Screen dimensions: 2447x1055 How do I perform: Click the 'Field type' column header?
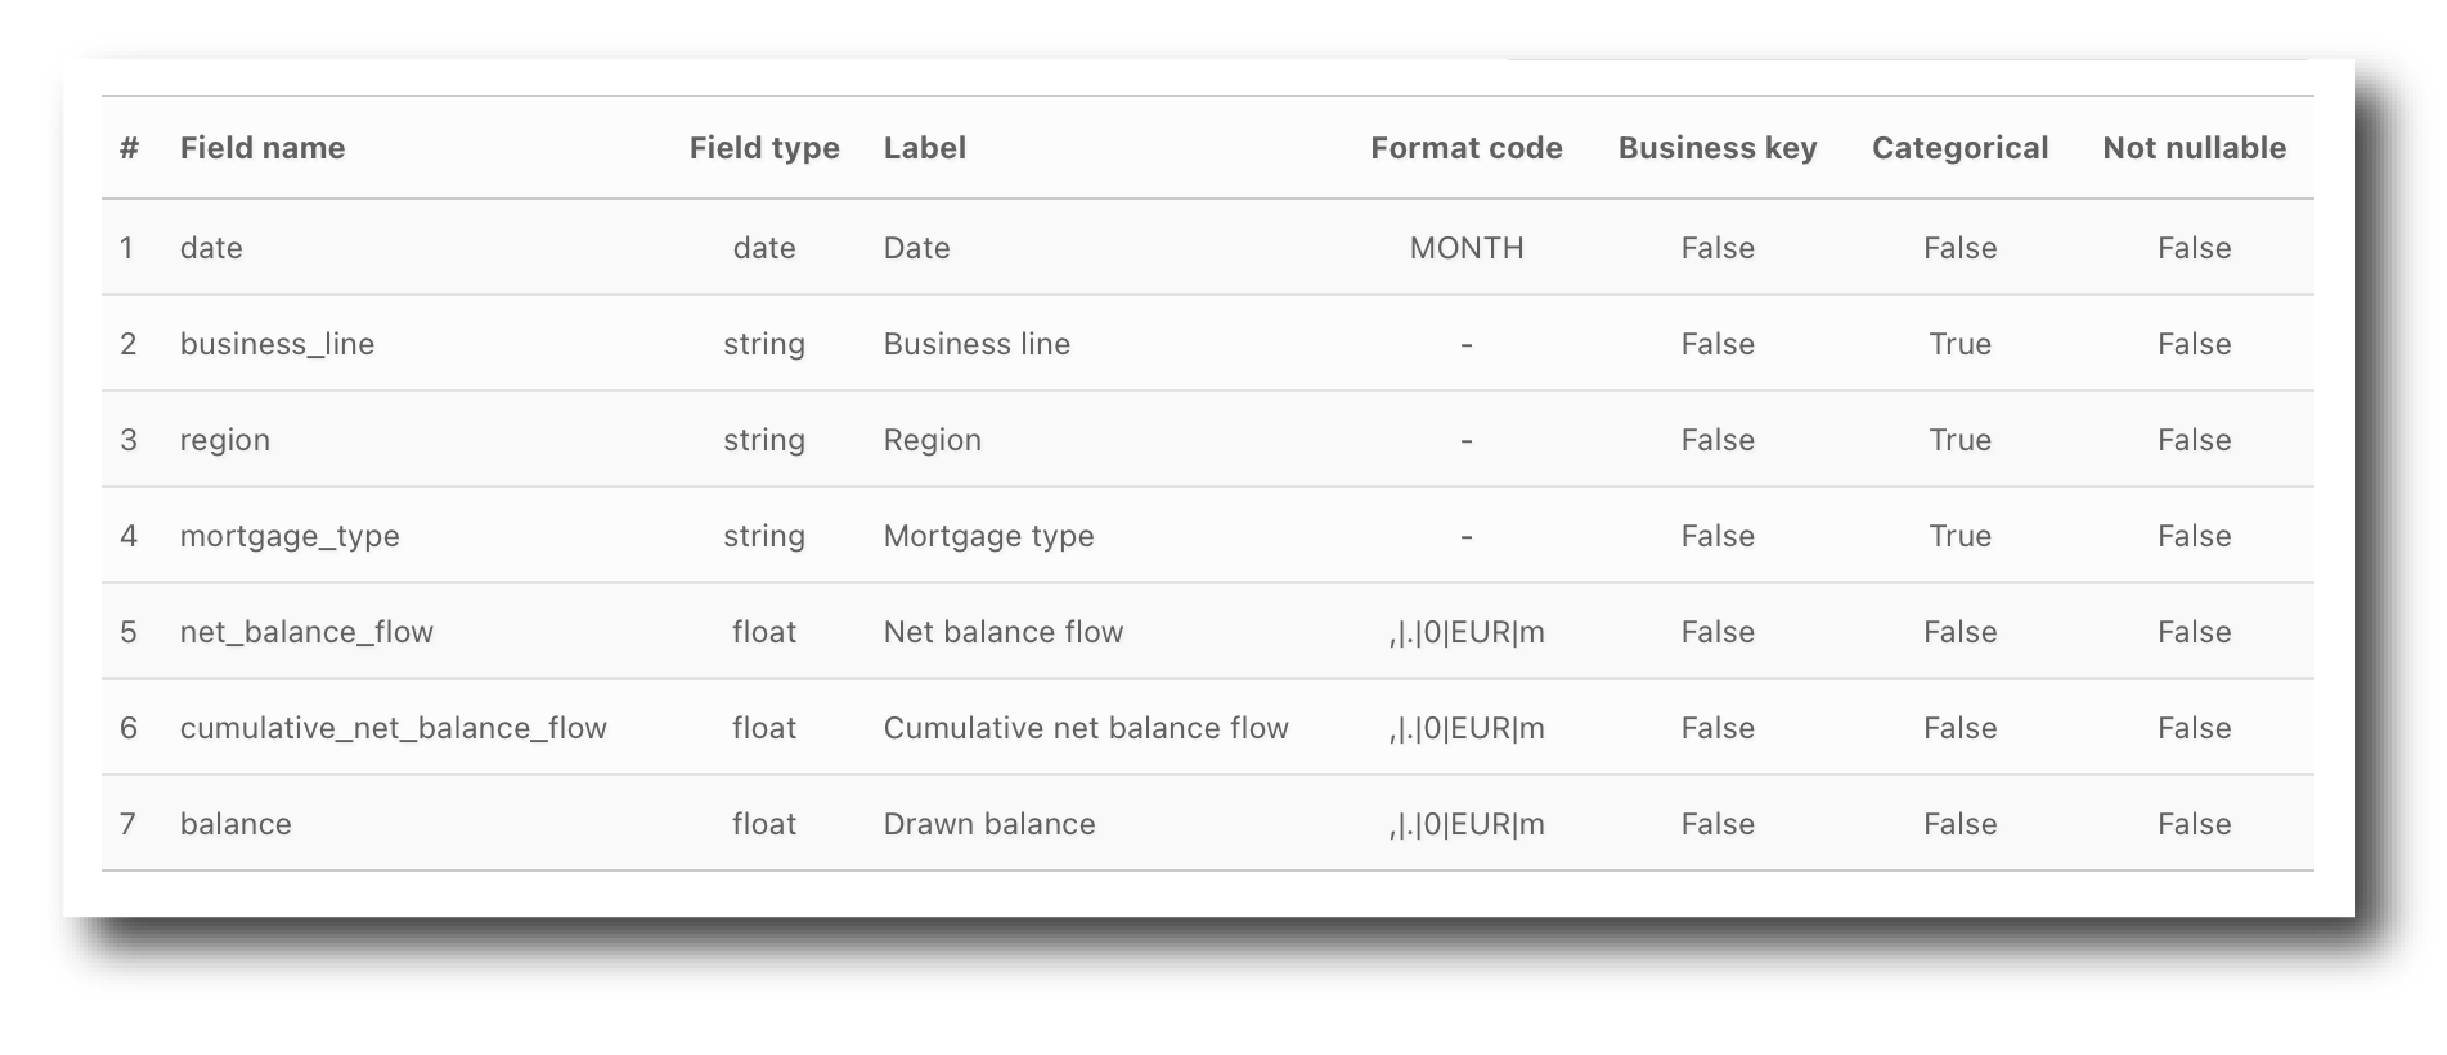[x=764, y=148]
